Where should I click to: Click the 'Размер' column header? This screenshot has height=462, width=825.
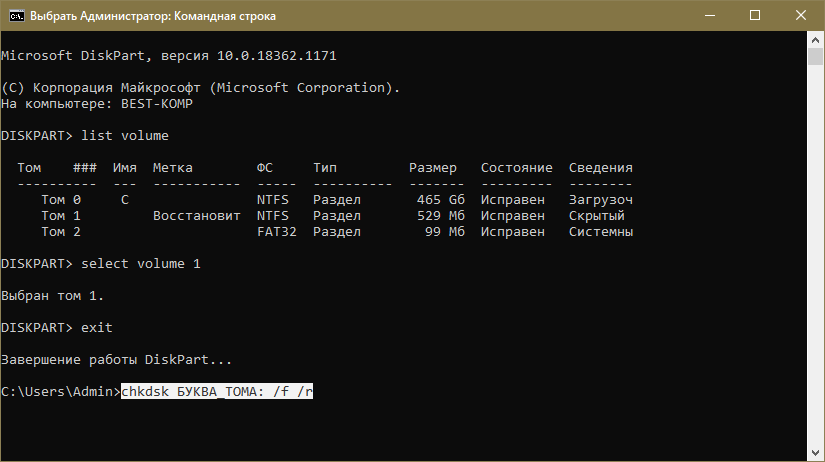pos(432,168)
